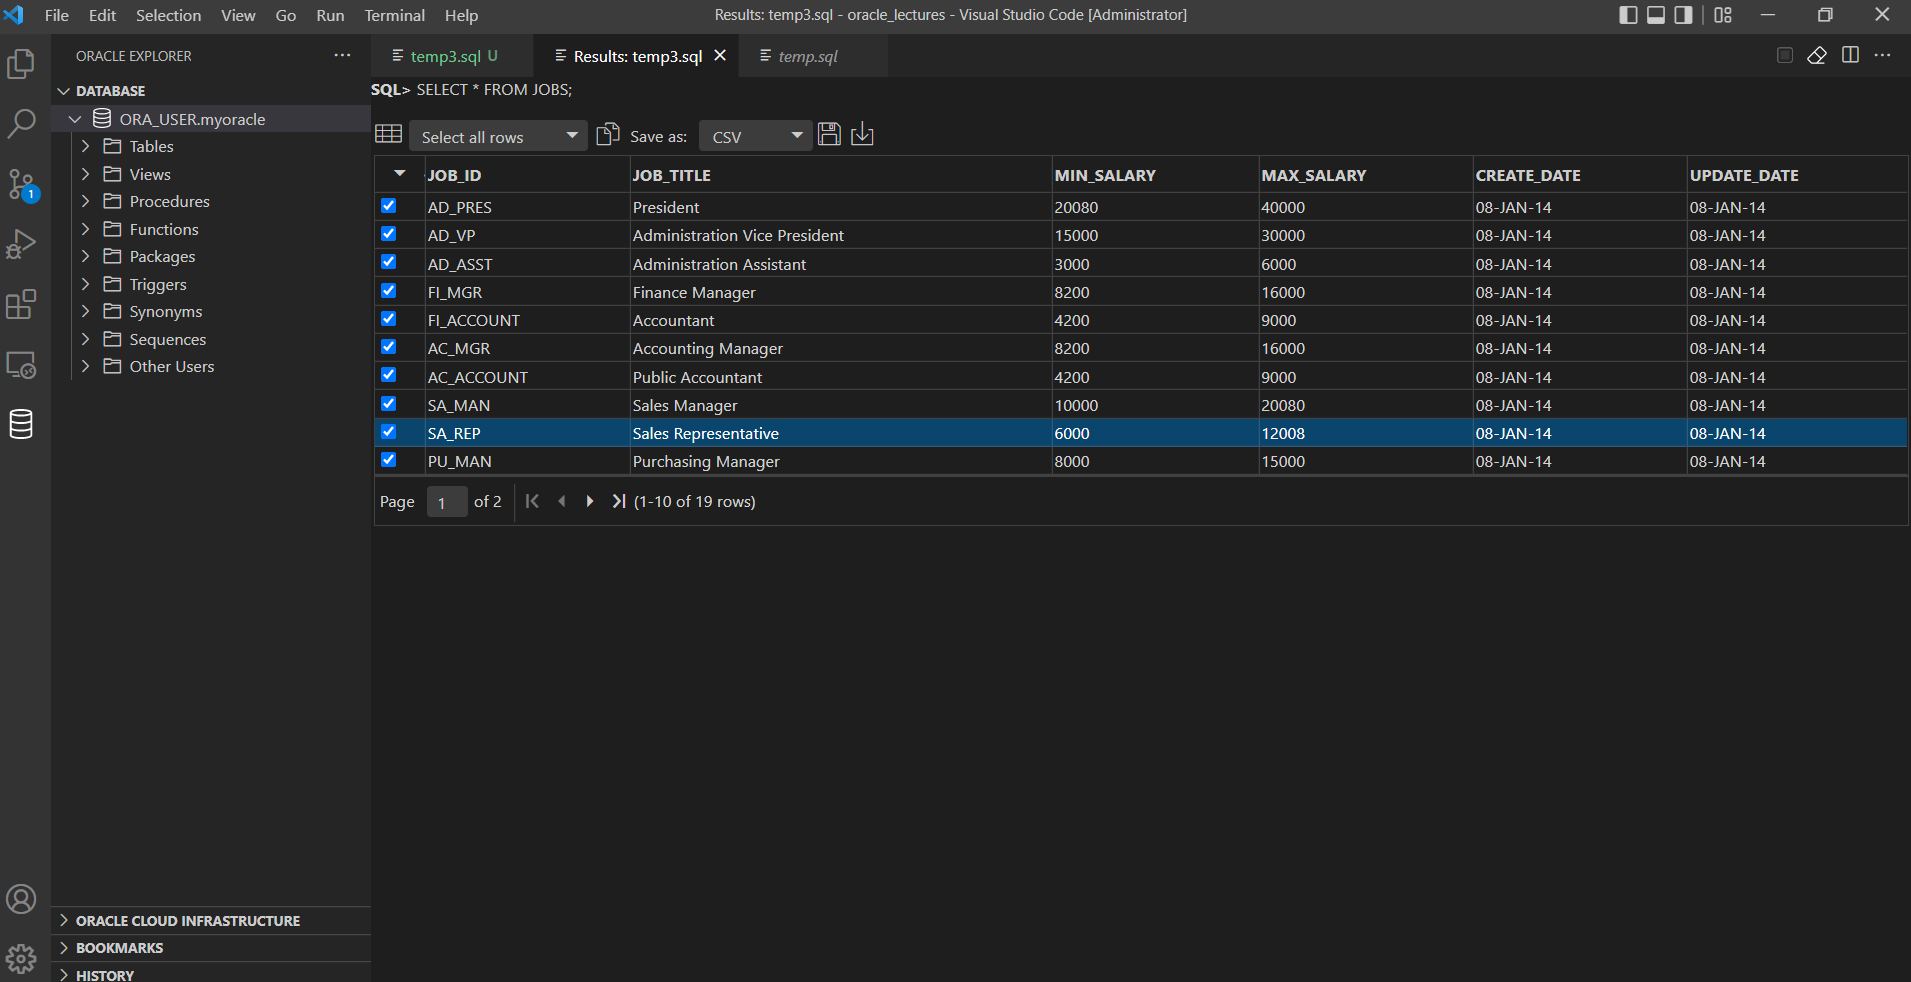
Task: Click the stop square icon in editor toolbar
Action: (x=1785, y=55)
